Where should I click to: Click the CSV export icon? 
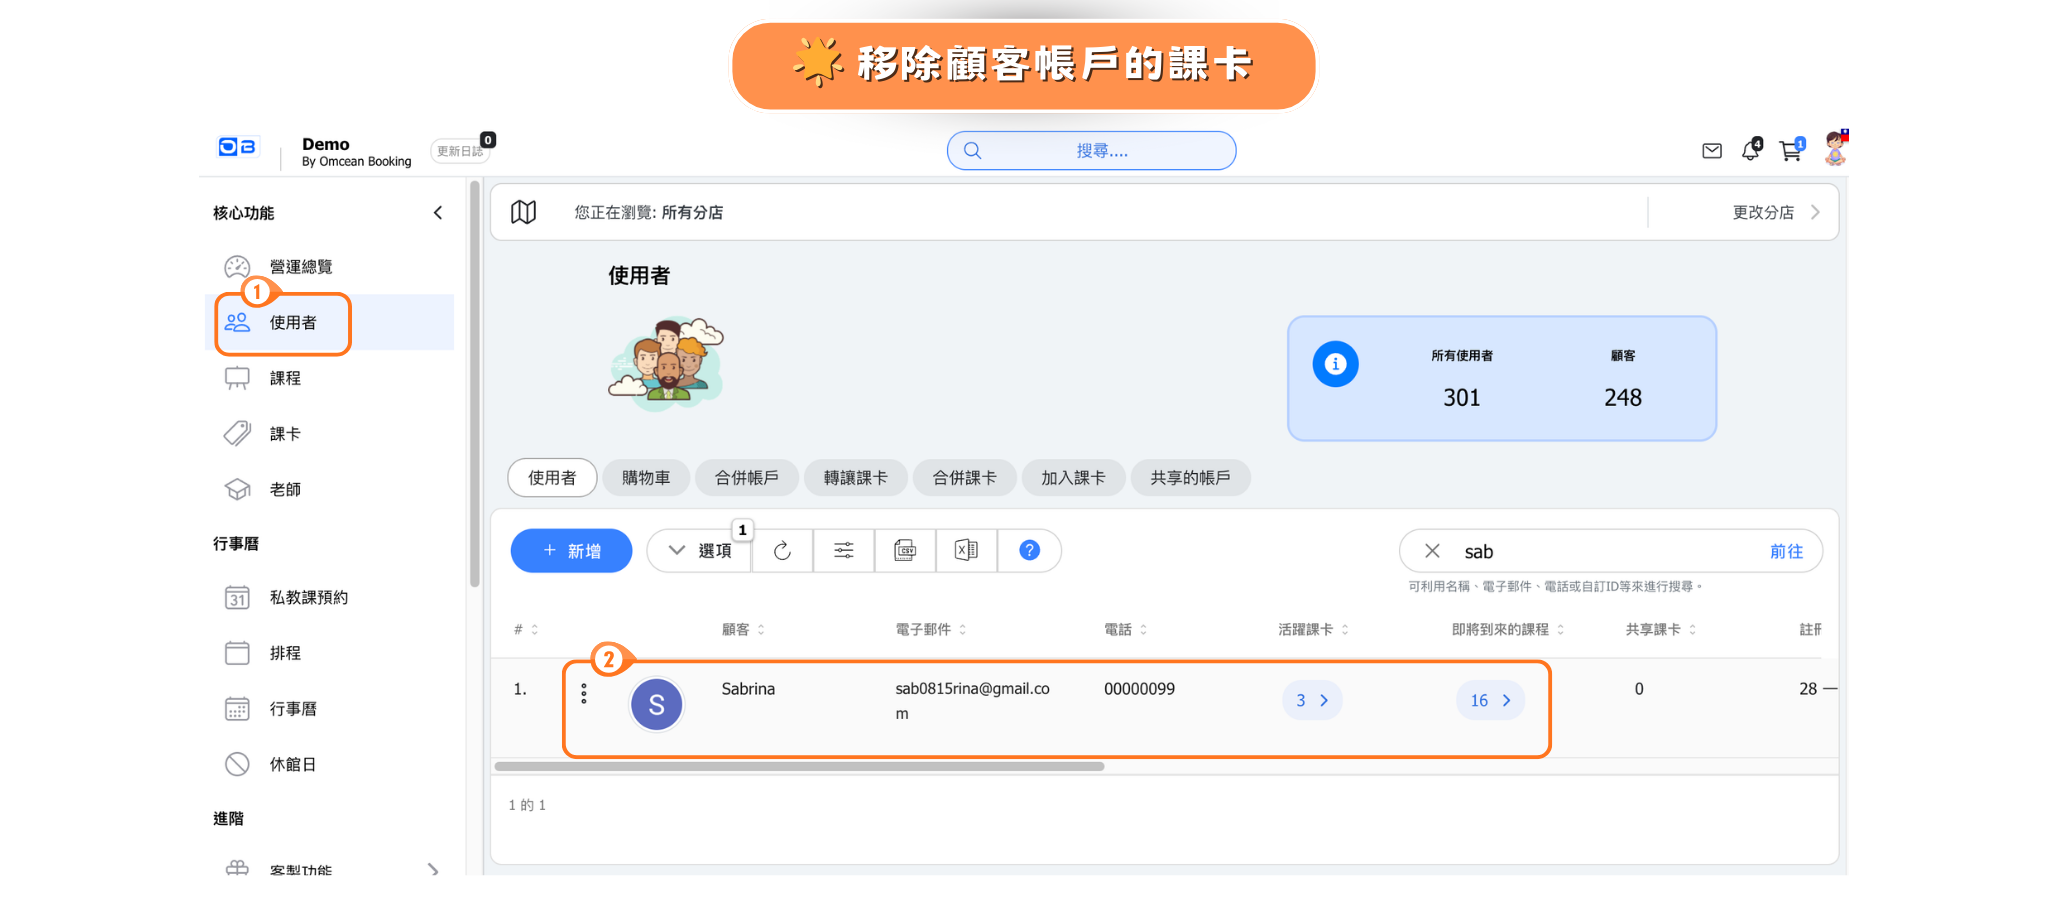(905, 551)
